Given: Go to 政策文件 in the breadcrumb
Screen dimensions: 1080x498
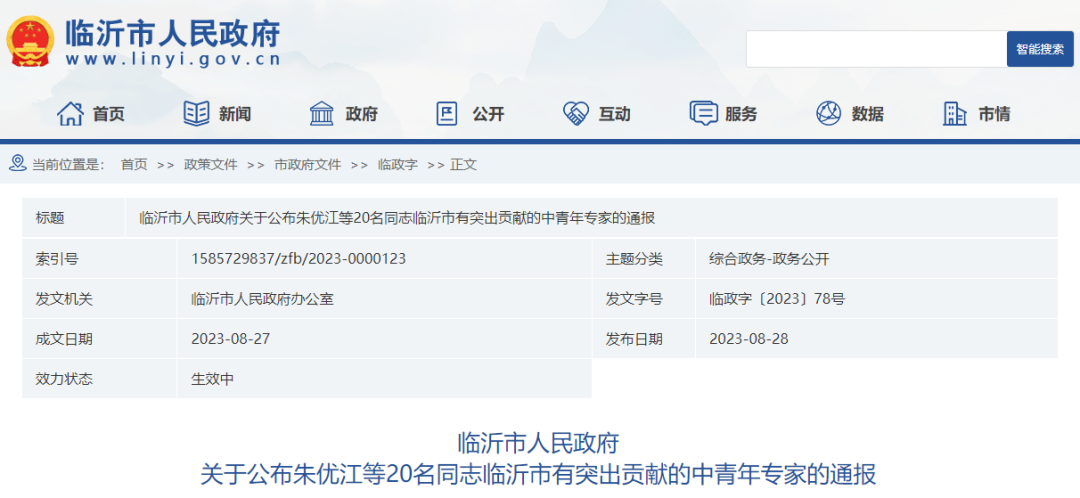Looking at the screenshot, I should point(211,165).
